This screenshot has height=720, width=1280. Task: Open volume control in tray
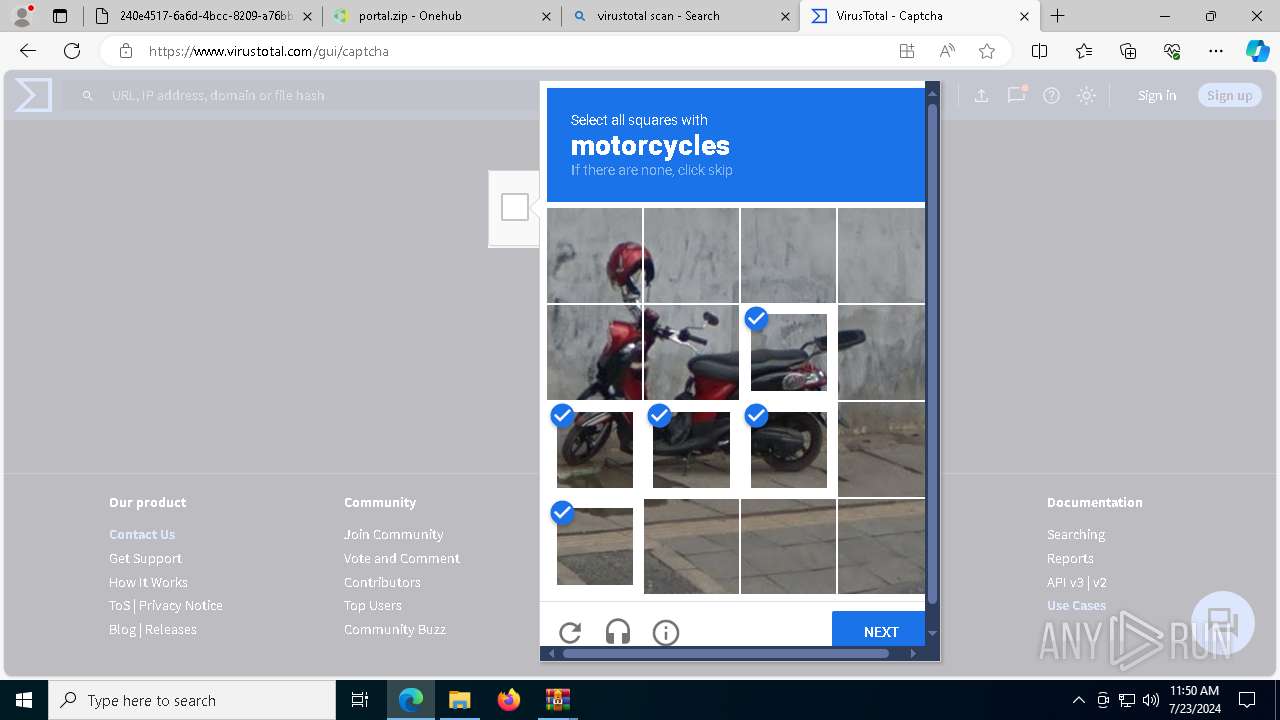(x=1151, y=700)
